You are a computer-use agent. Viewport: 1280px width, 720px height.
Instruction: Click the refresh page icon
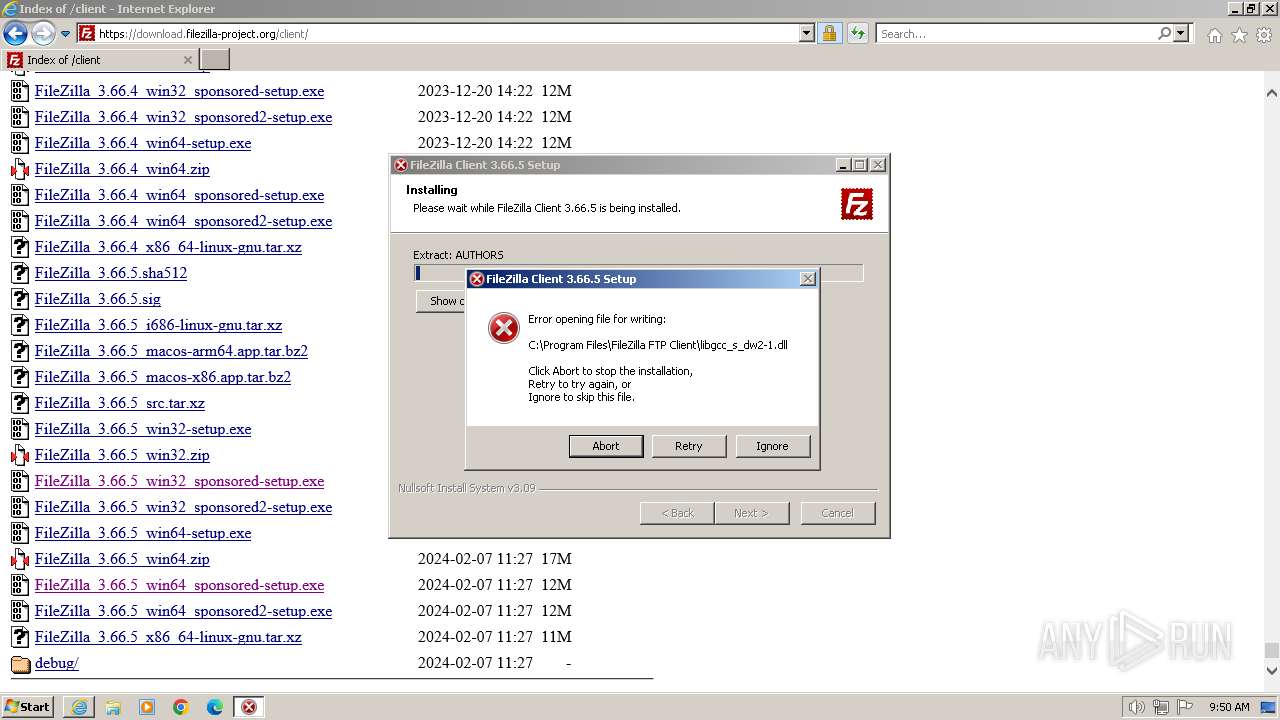(857, 34)
